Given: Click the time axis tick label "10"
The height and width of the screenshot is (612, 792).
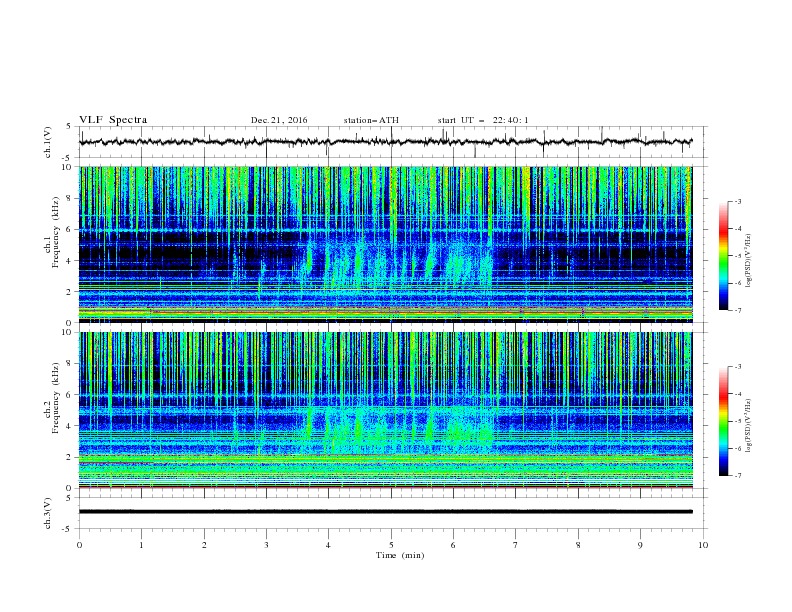Looking at the screenshot, I should click(703, 545).
